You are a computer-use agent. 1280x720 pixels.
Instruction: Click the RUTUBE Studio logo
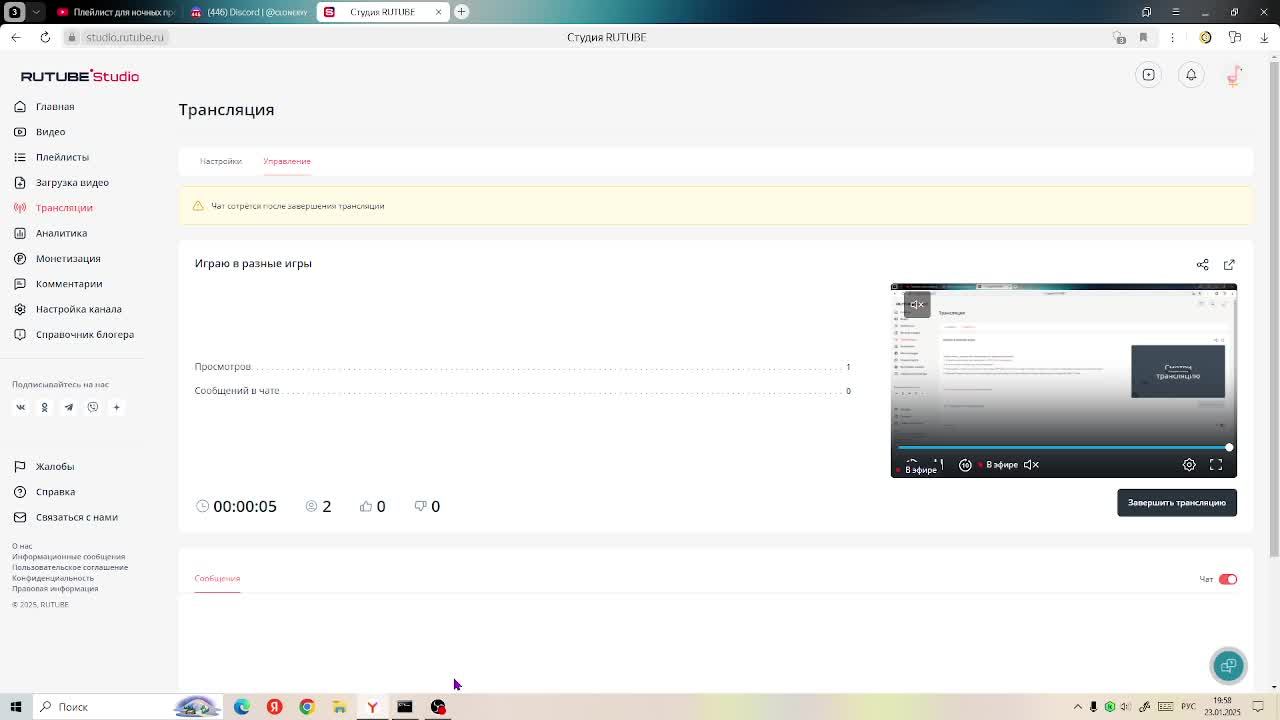point(80,76)
